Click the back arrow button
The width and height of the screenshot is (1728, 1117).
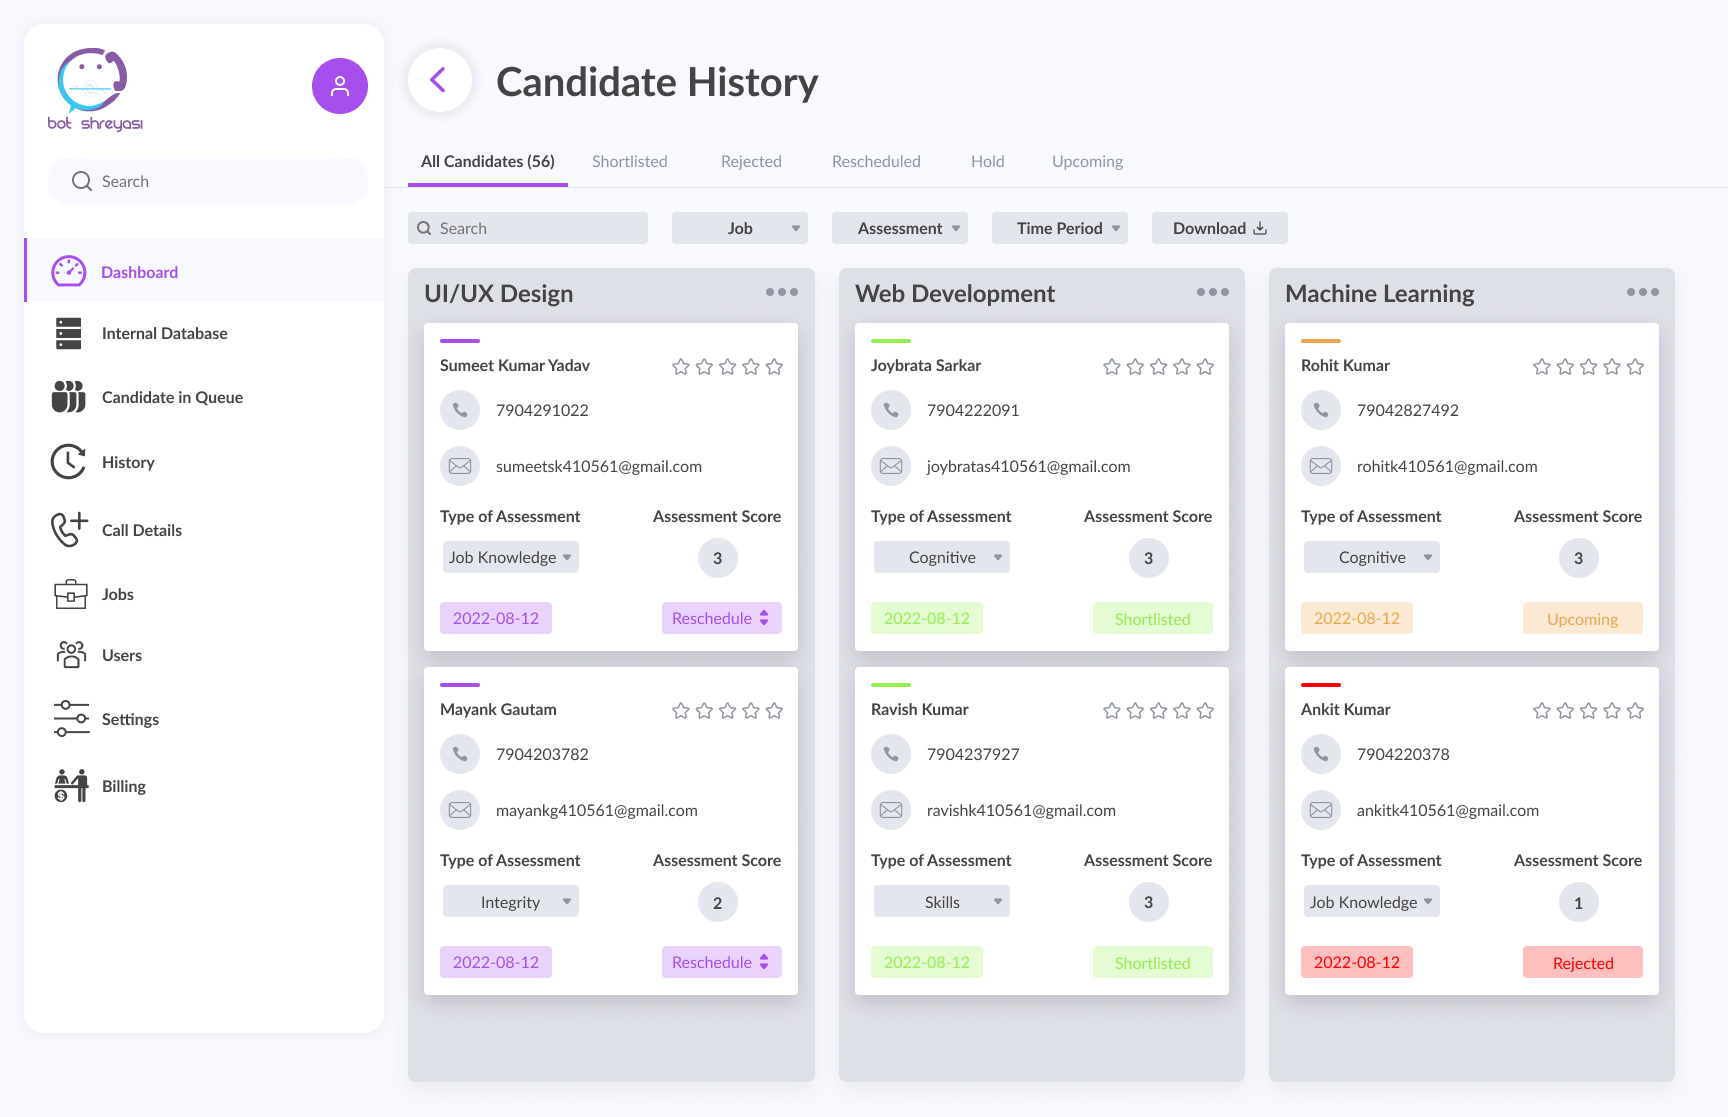coord(439,80)
